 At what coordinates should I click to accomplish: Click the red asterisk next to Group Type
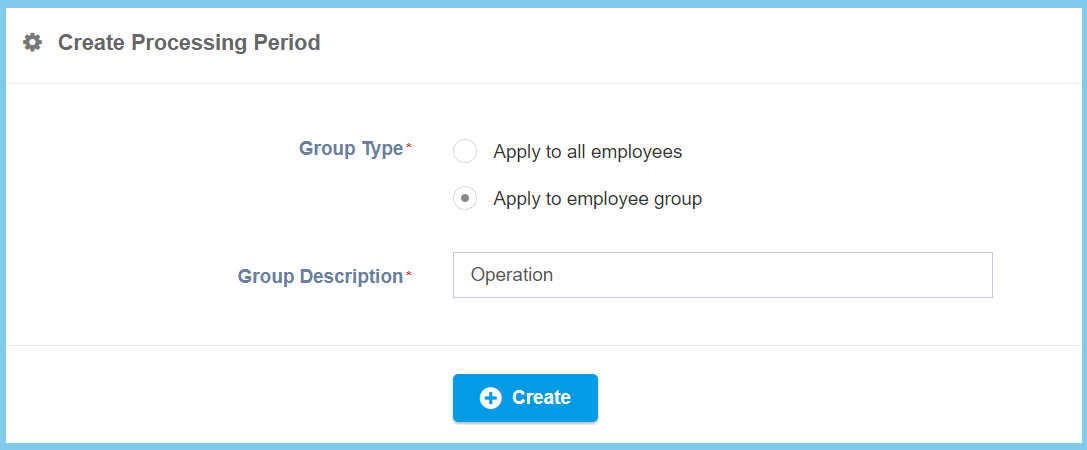409,147
